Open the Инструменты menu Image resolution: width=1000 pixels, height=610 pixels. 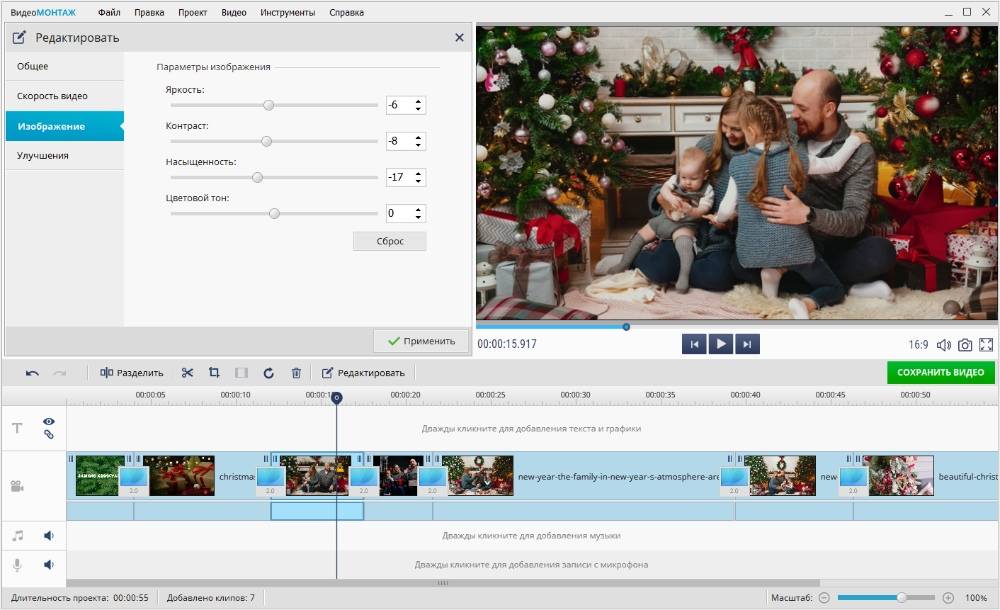tap(287, 12)
